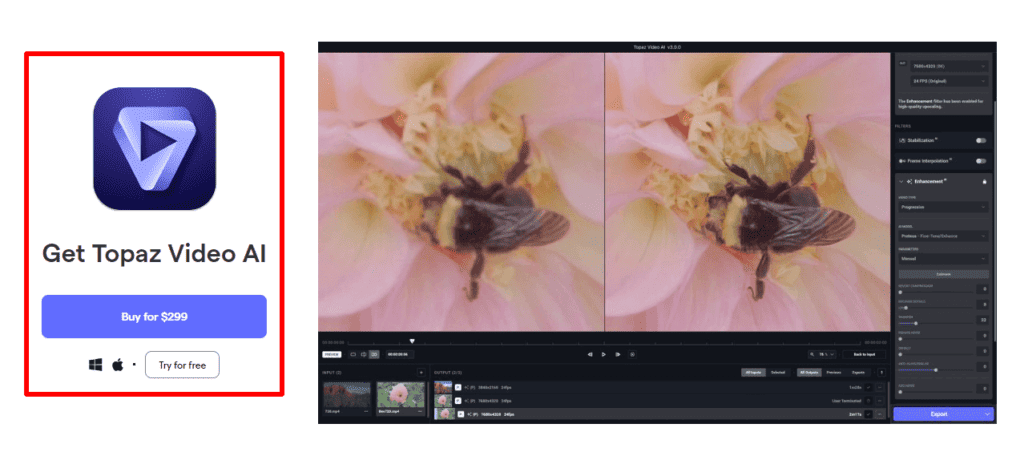
Task: Select the side-by-side view layout icon
Action: tap(374, 355)
